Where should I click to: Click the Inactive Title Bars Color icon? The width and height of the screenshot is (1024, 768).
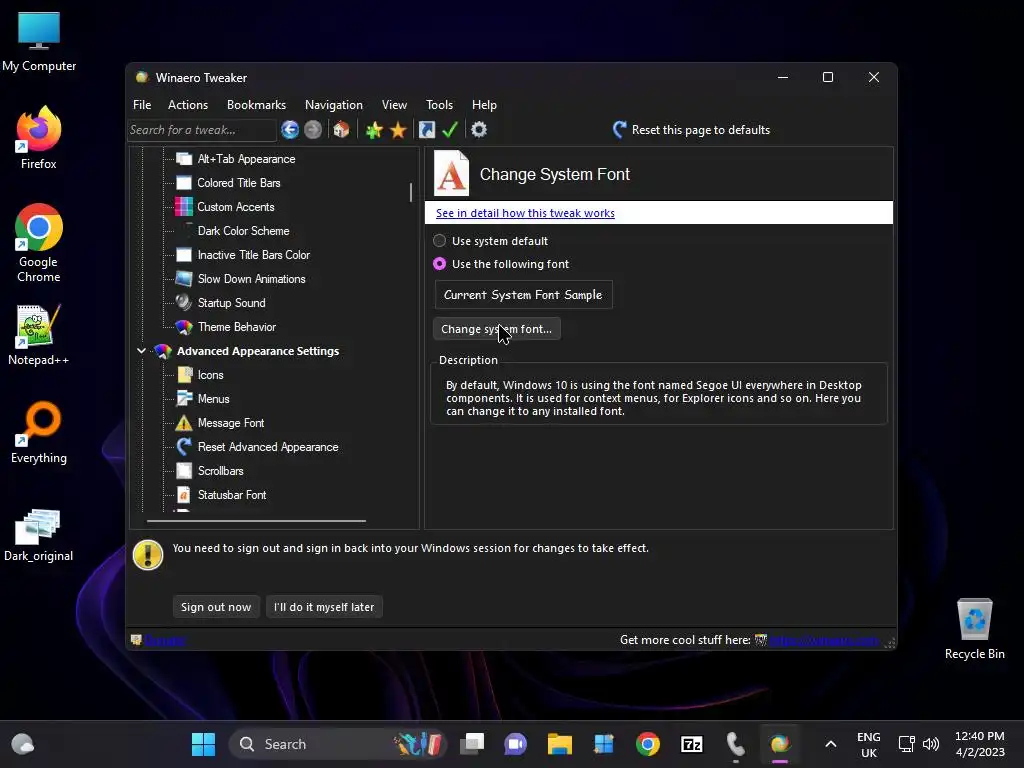click(184, 255)
